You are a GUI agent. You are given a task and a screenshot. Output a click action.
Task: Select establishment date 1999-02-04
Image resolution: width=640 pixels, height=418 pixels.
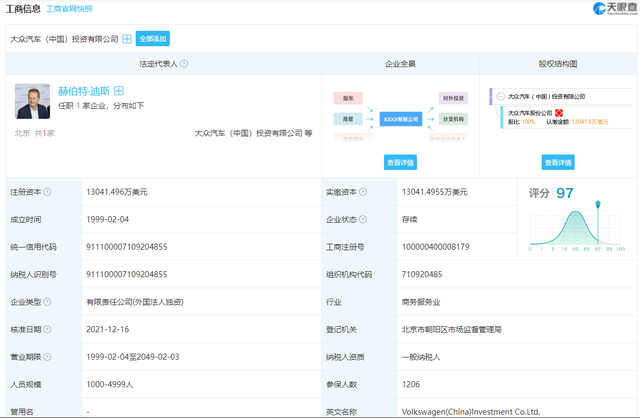coord(107,219)
